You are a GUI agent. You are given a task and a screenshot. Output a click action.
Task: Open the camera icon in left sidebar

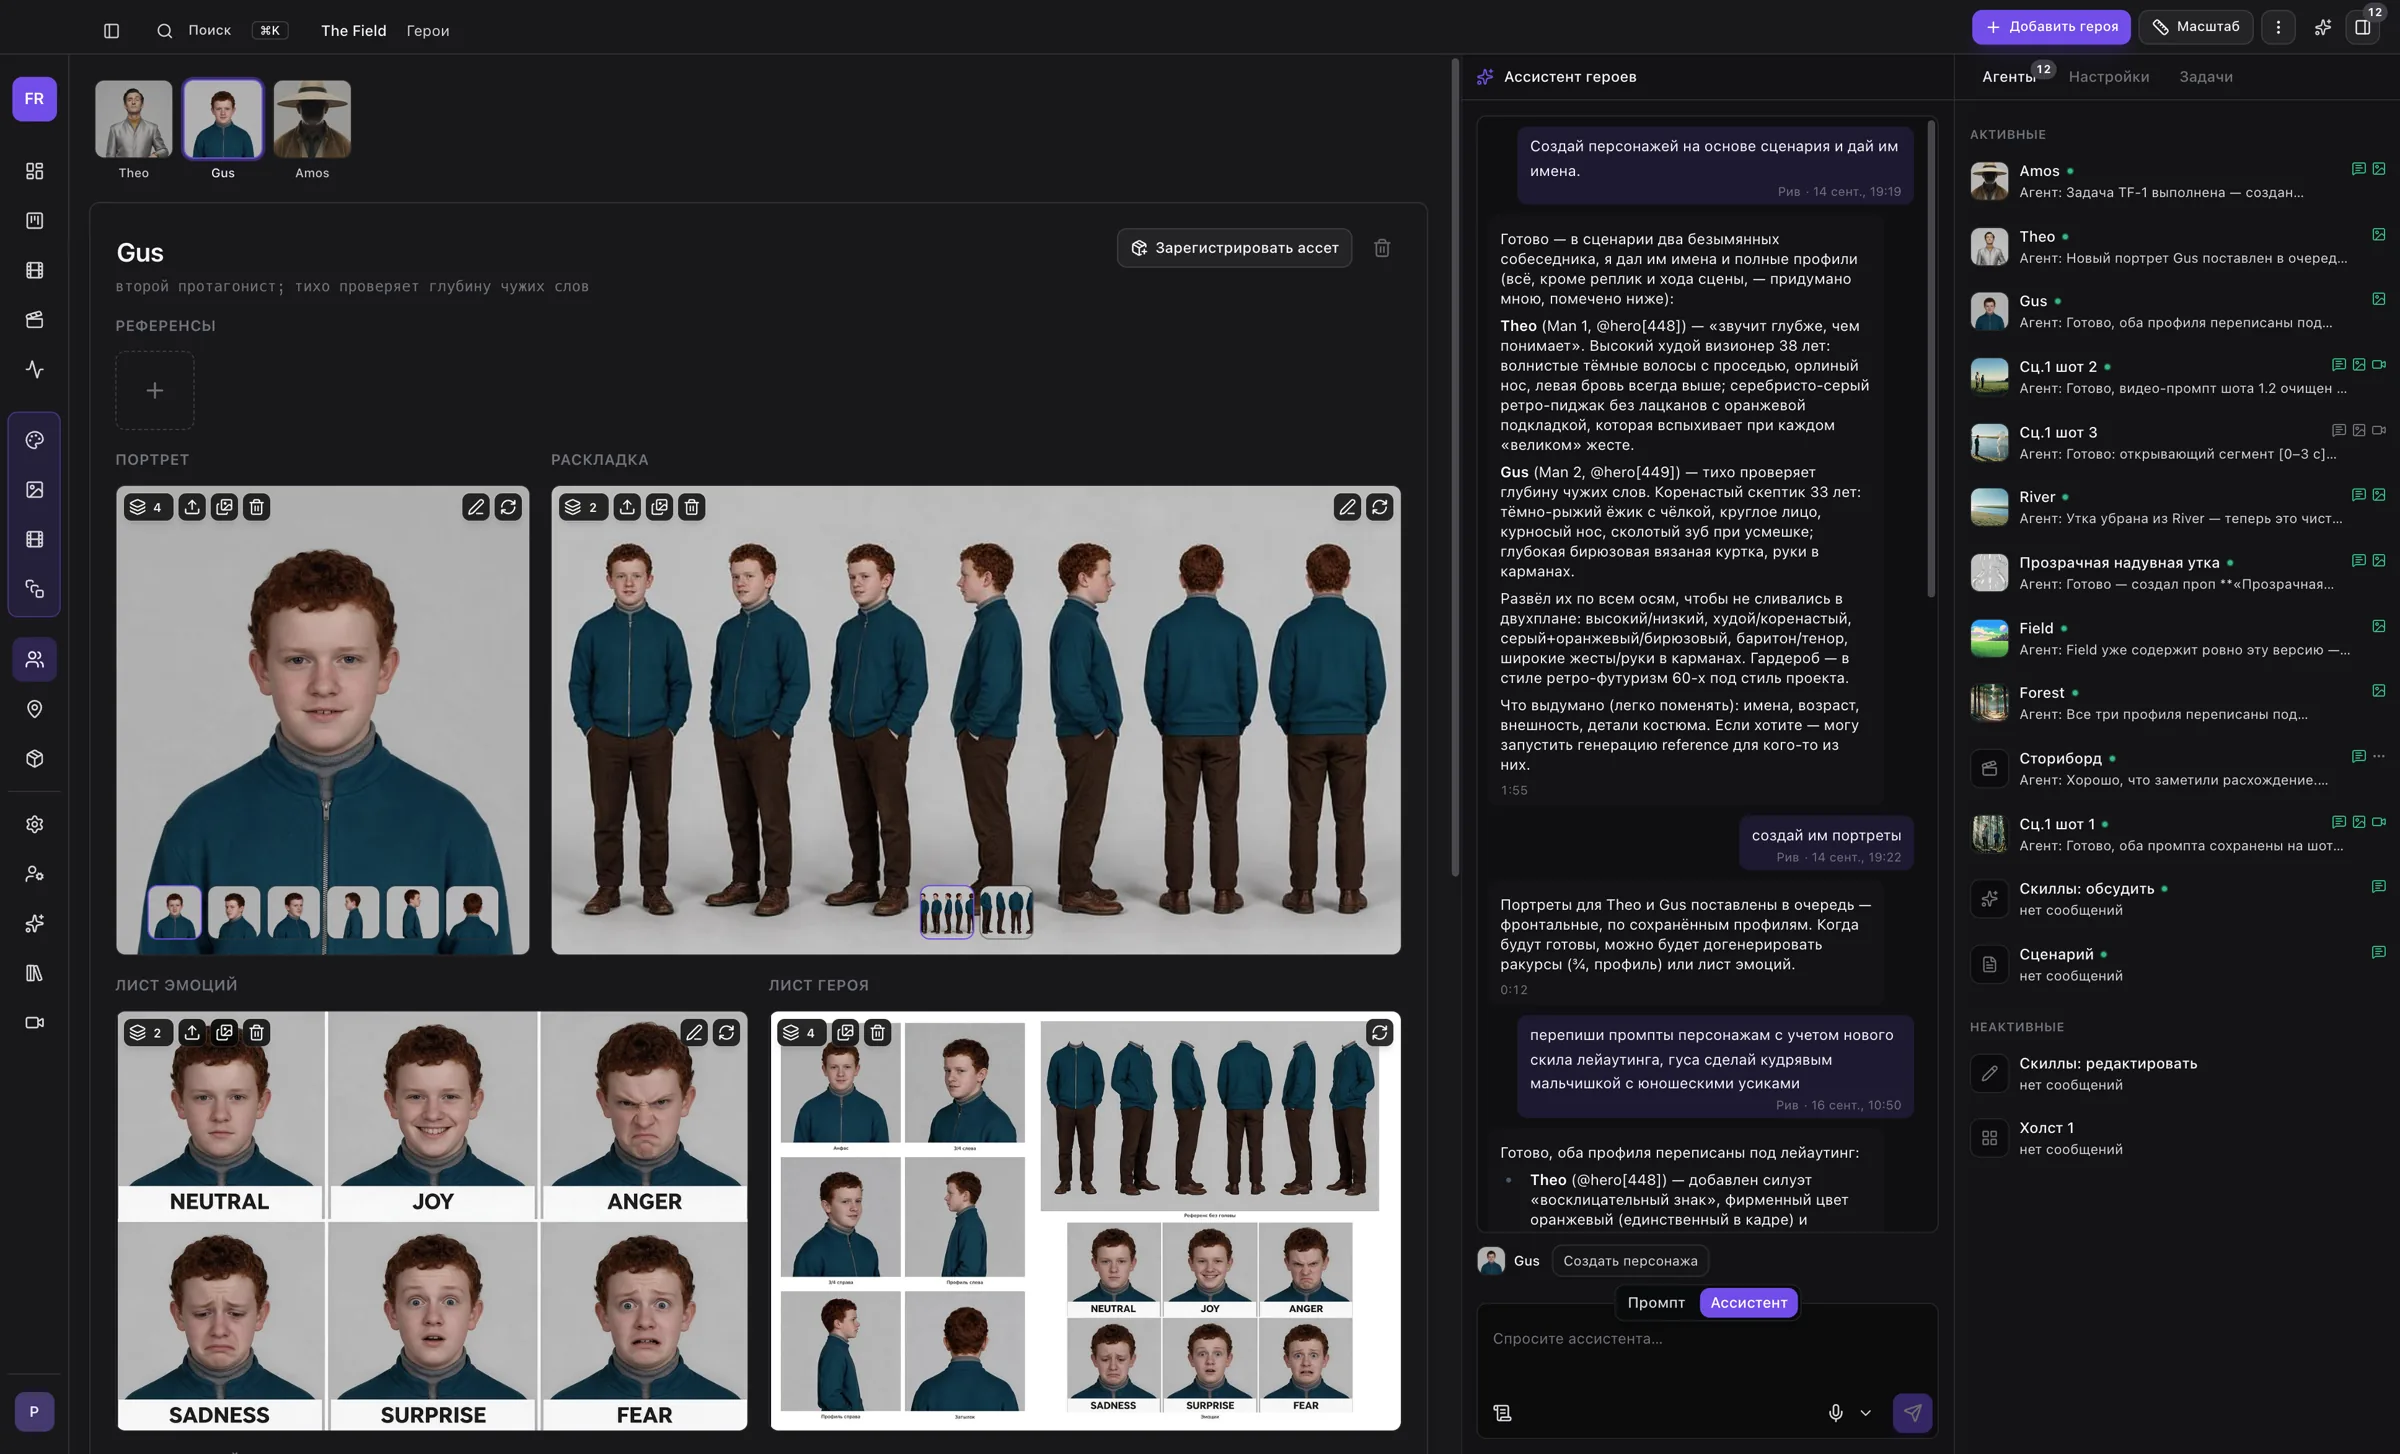tap(35, 1023)
